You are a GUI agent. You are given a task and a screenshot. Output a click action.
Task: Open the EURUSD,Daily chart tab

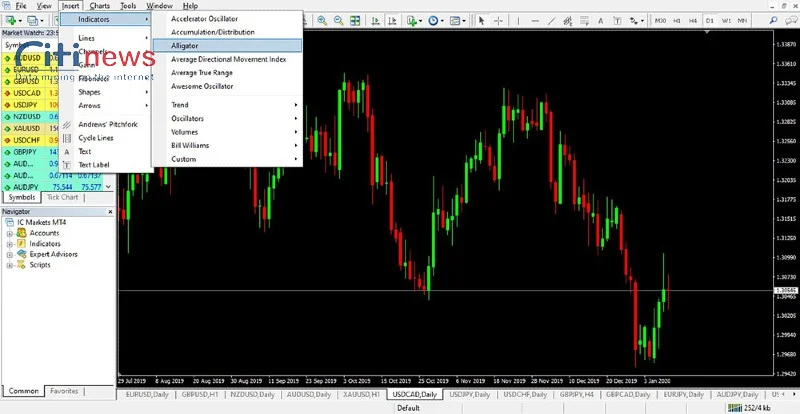[x=146, y=395]
